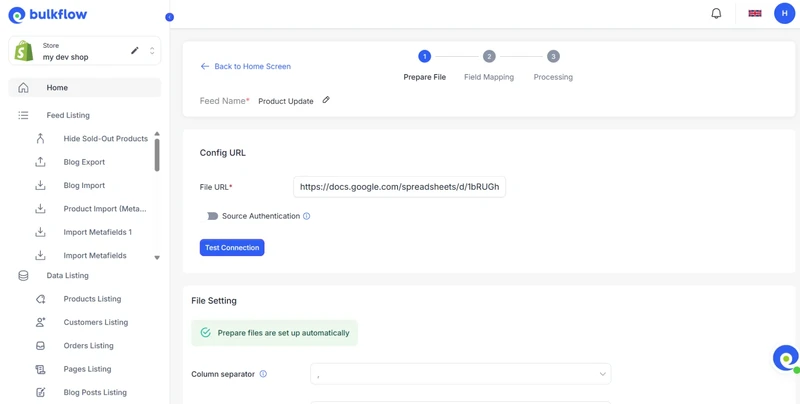Image resolution: width=800 pixels, height=404 pixels.
Task: Open Pages Listing
Action: click(87, 369)
